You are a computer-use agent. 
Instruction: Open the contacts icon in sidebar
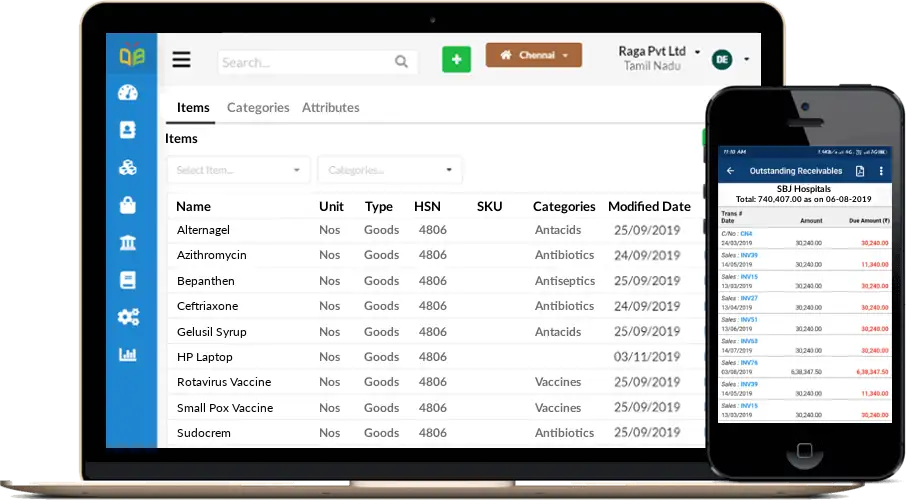point(128,129)
